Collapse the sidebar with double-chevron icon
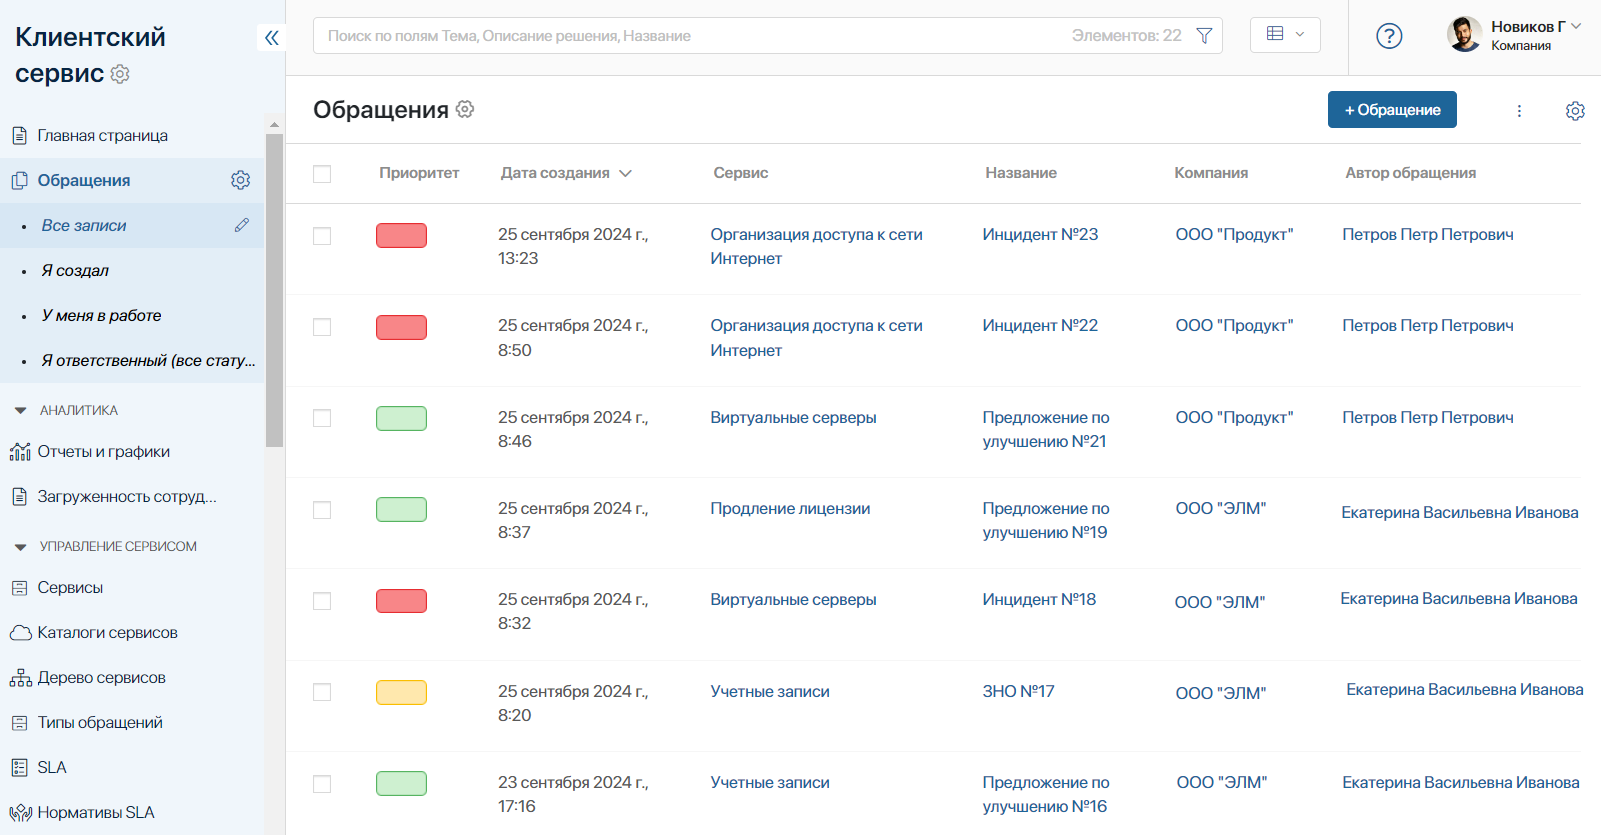The image size is (1602, 839). point(271,38)
